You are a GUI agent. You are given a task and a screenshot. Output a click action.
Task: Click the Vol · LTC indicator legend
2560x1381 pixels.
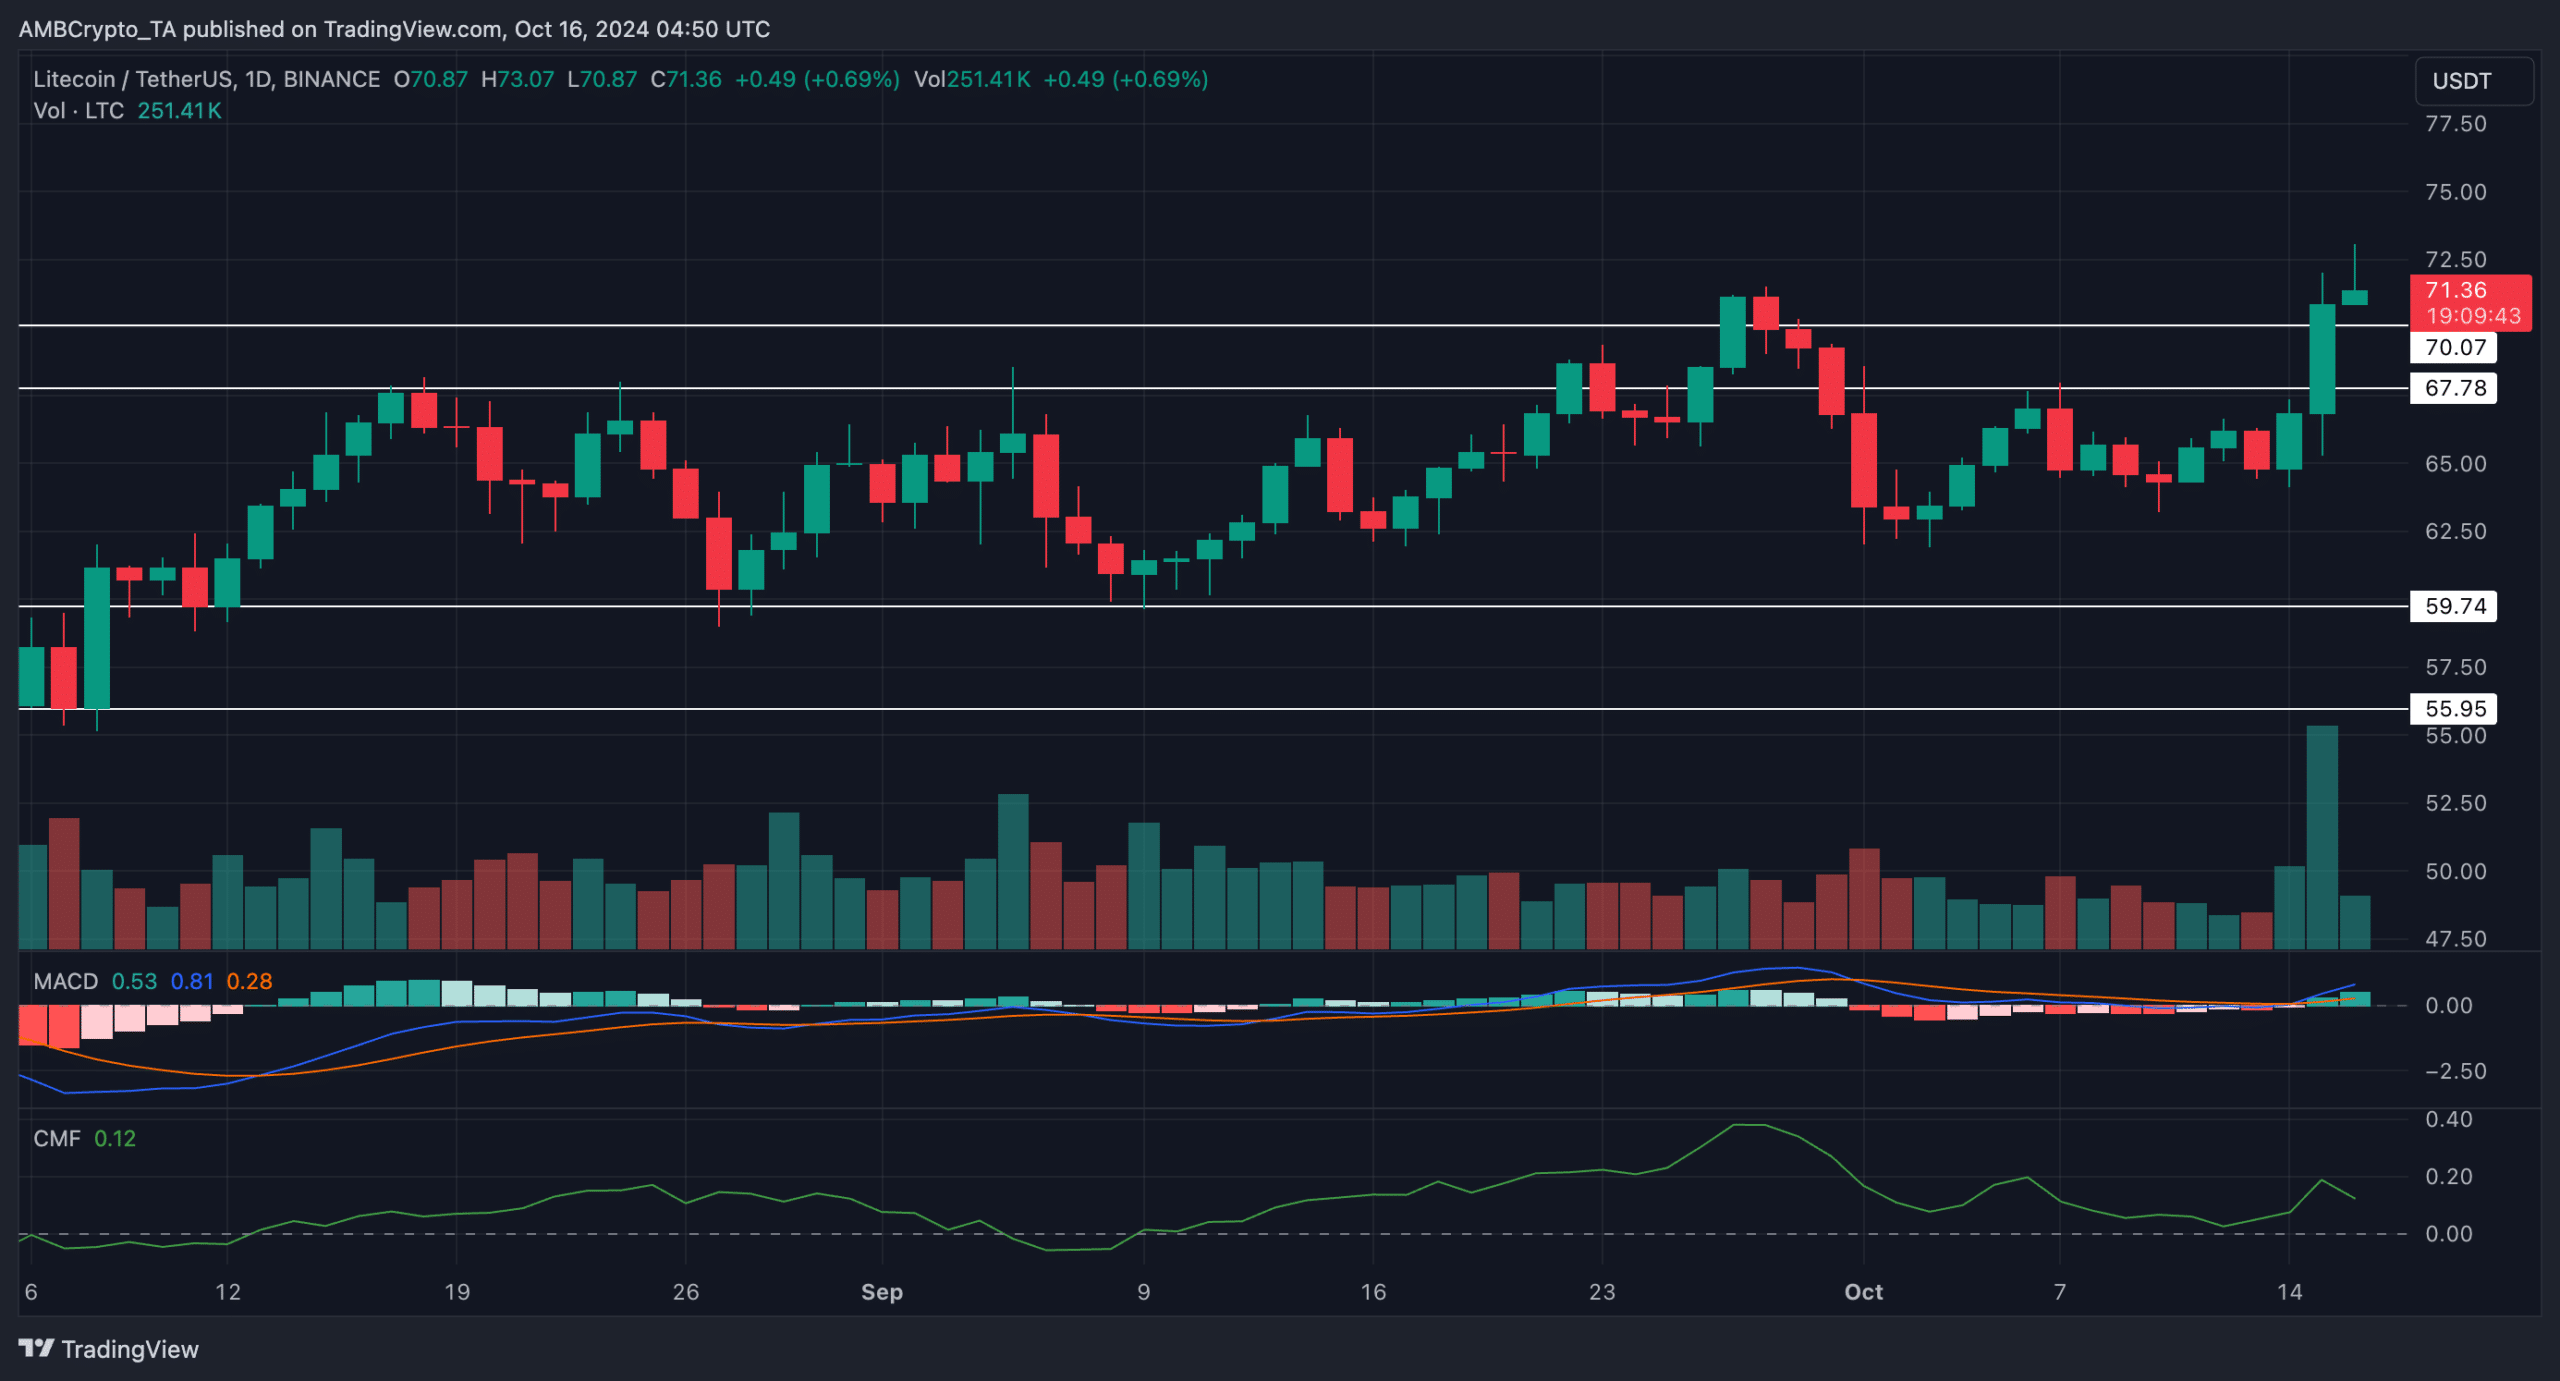[78, 111]
